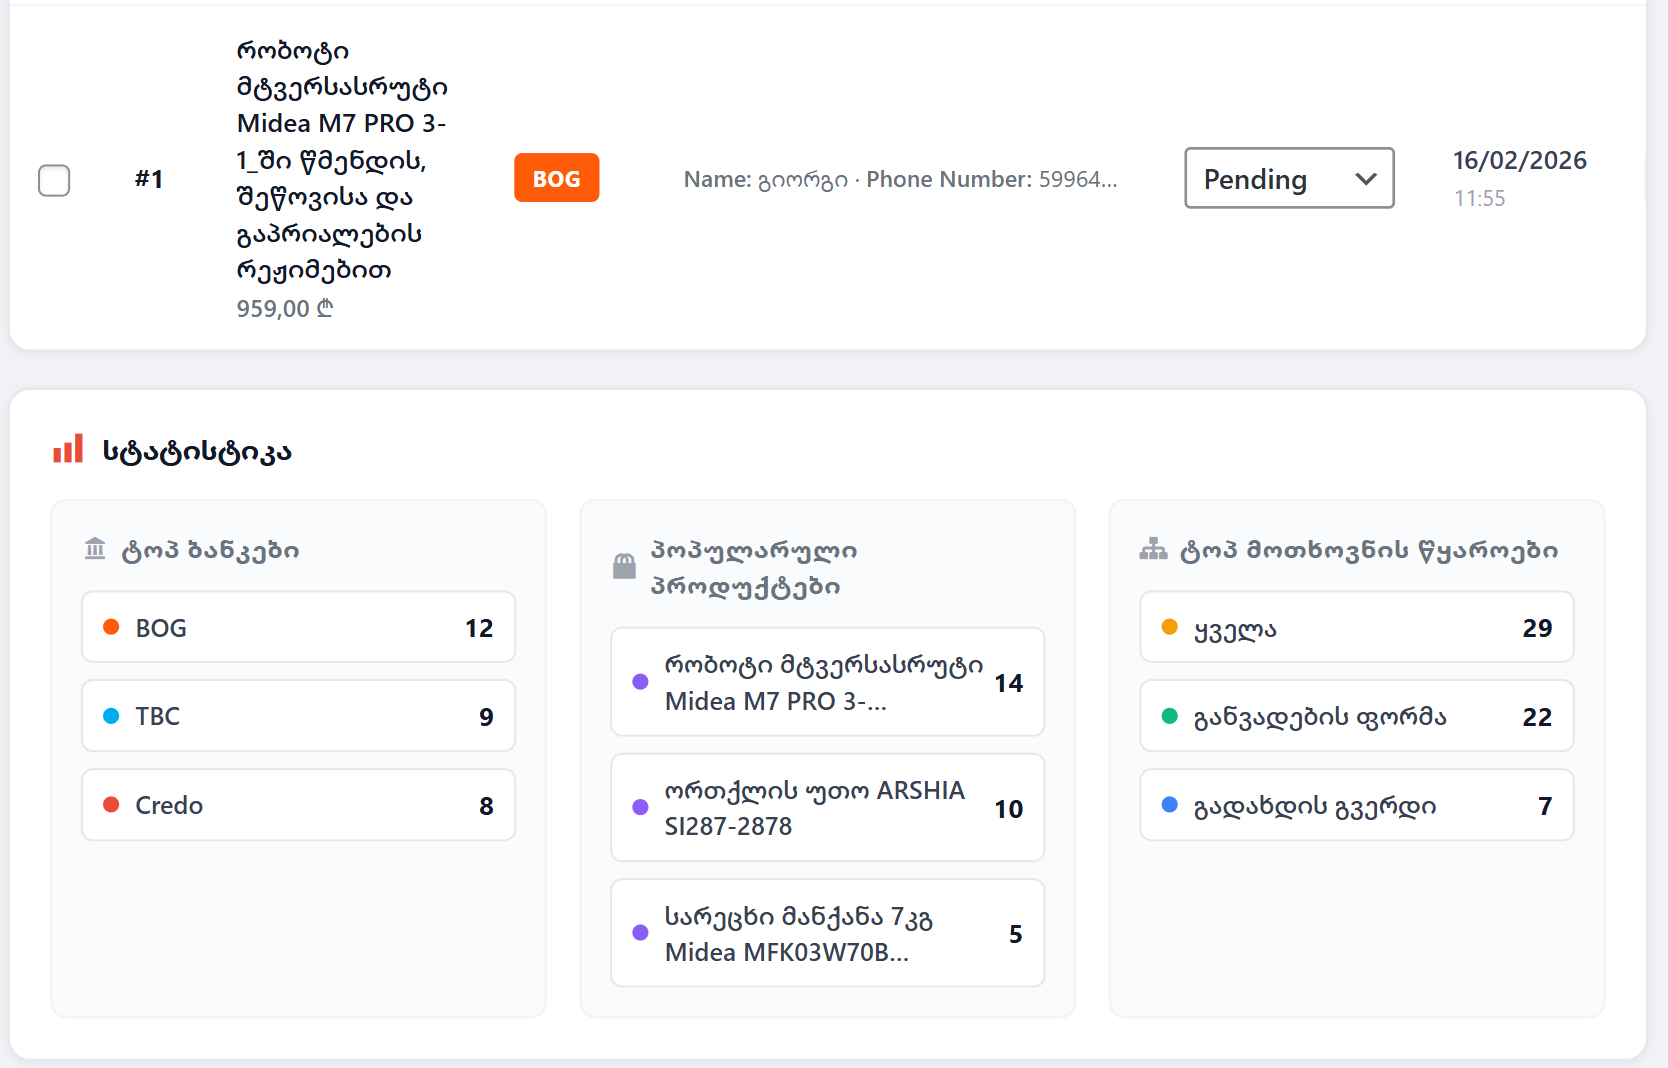Viewport: 1668px width, 1068px height.
Task: Click the orange dot beside BOG
Action: point(111,627)
